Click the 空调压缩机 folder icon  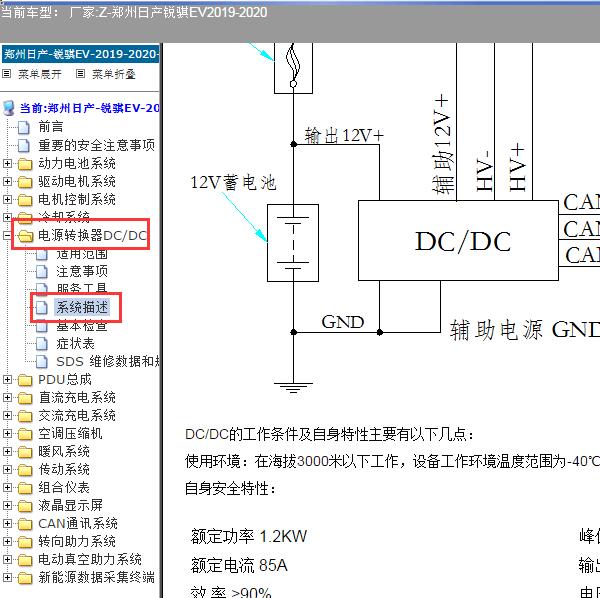pyautogui.click(x=25, y=434)
